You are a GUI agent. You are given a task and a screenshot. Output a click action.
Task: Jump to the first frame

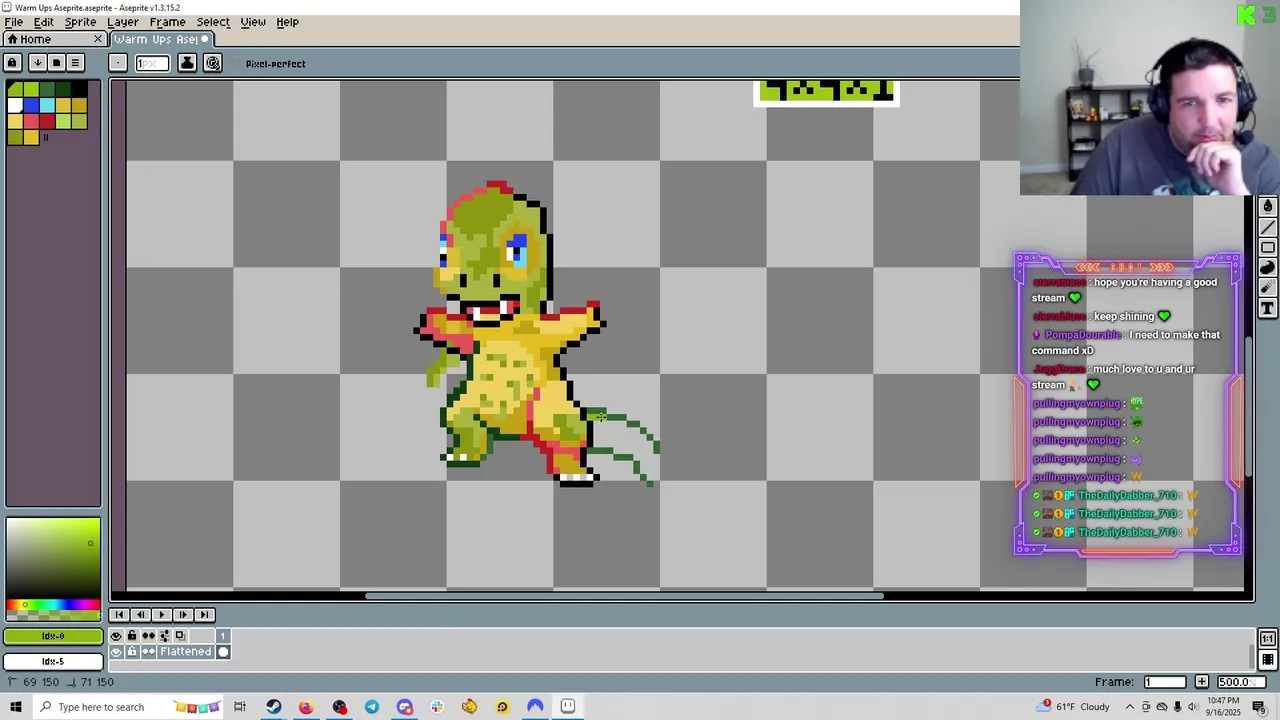[119, 615]
